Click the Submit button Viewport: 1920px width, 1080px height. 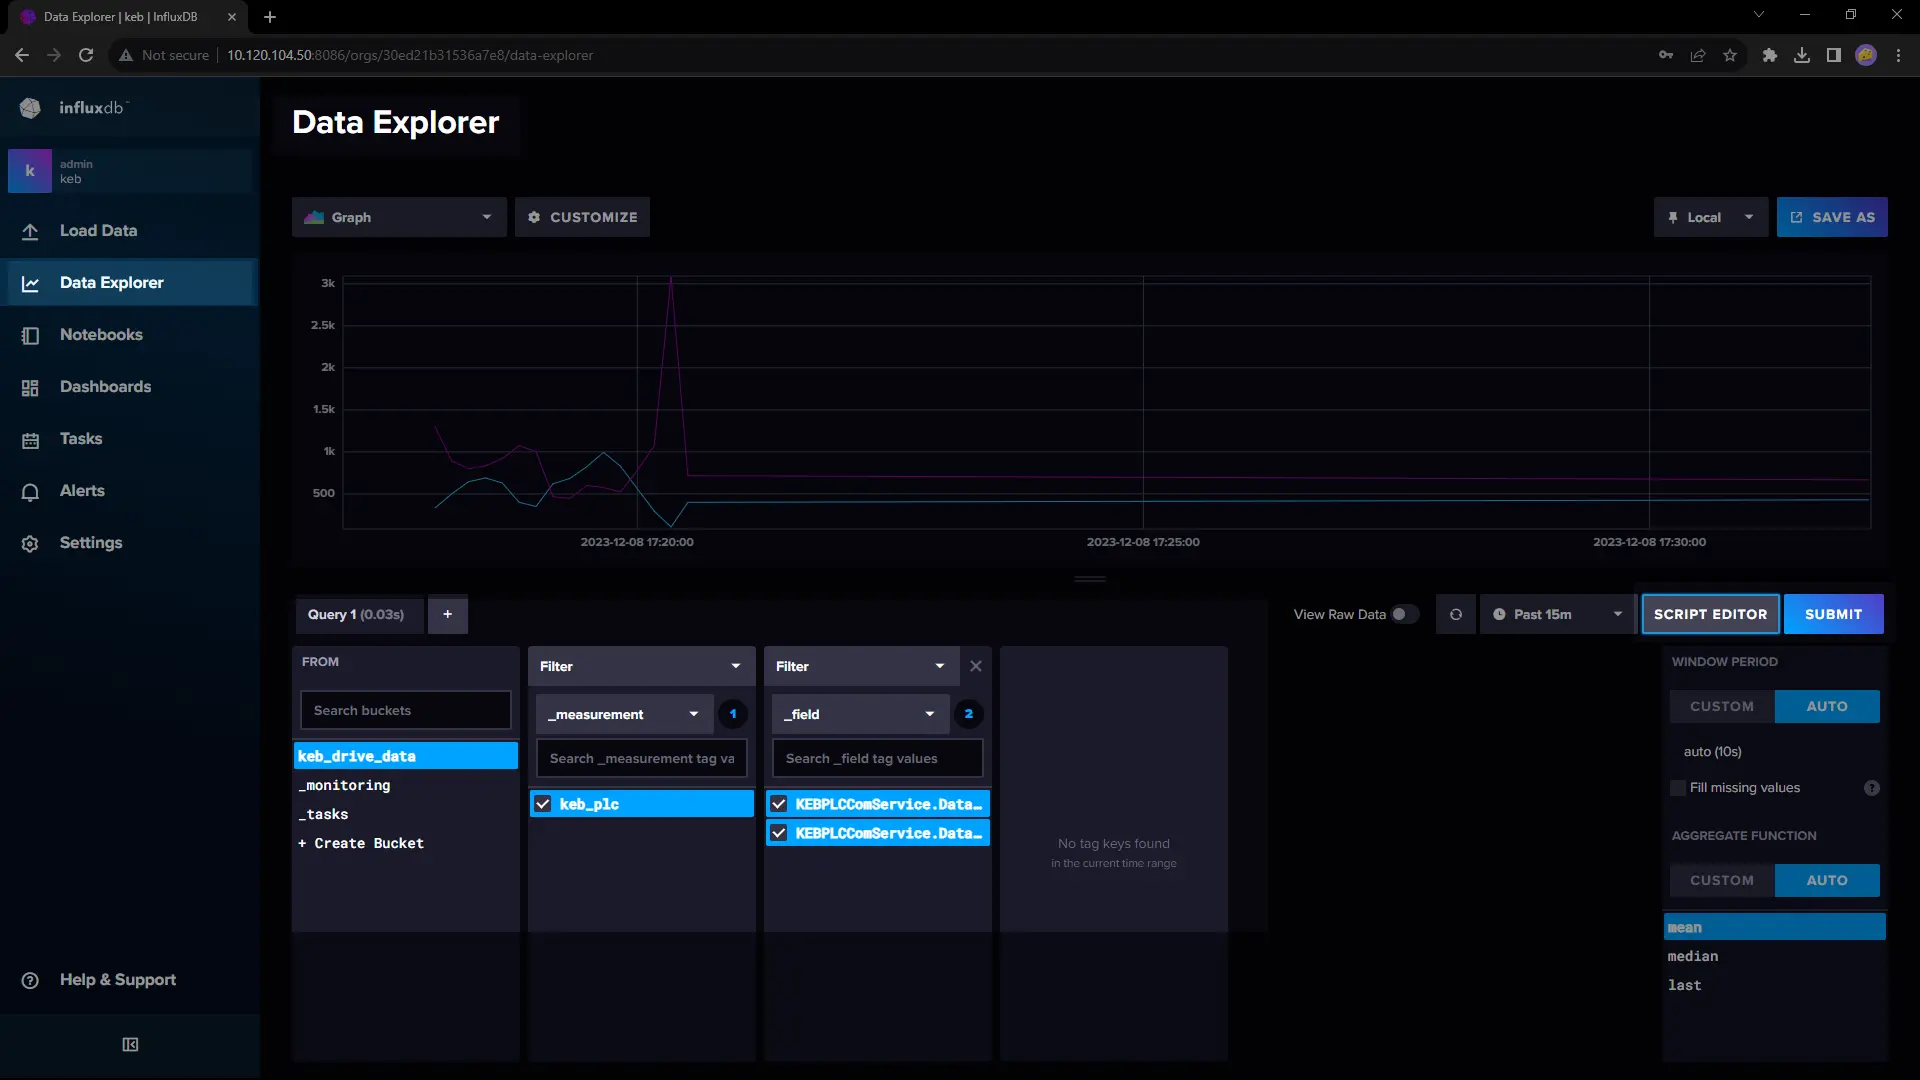pyautogui.click(x=1833, y=615)
